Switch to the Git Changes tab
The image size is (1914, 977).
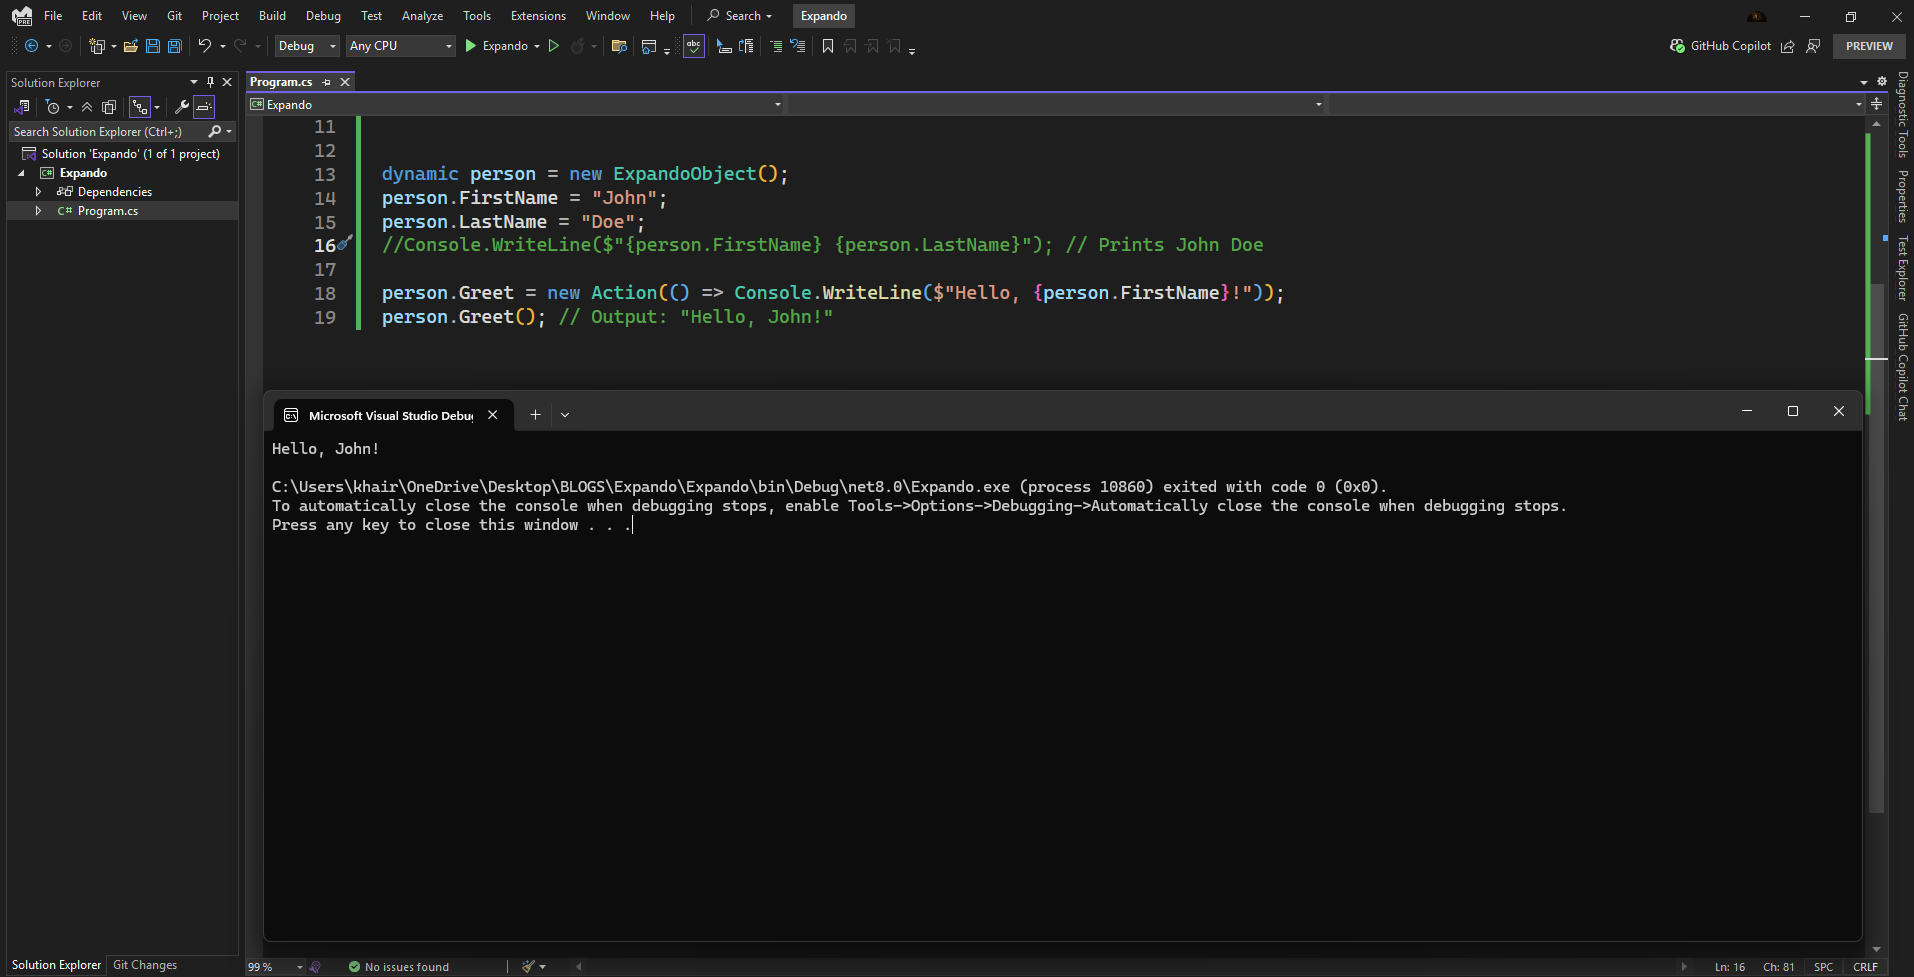click(144, 965)
